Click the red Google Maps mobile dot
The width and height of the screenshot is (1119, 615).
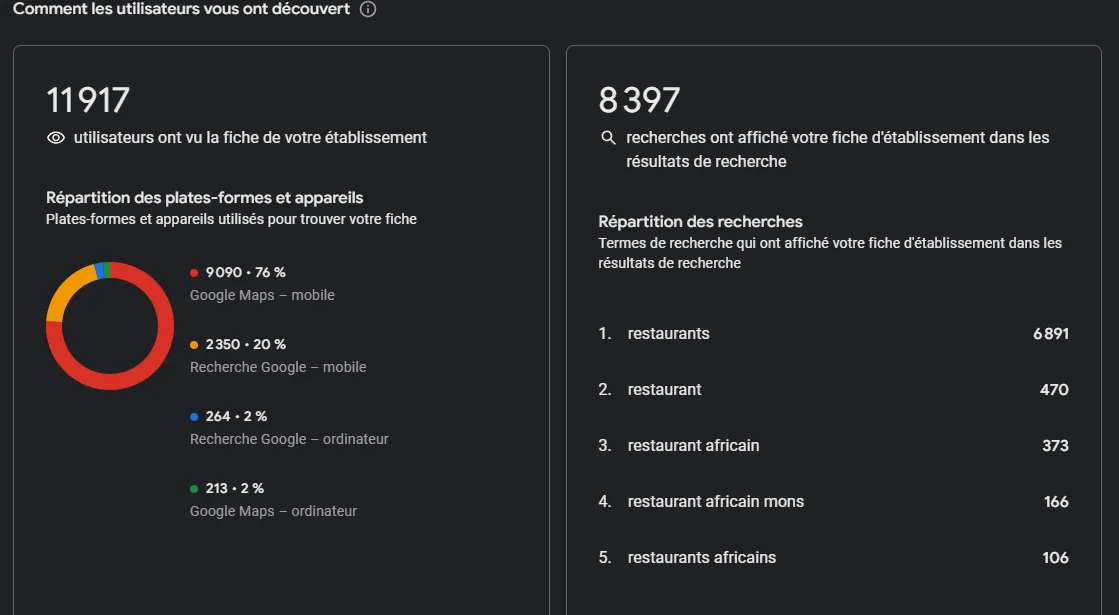(193, 273)
